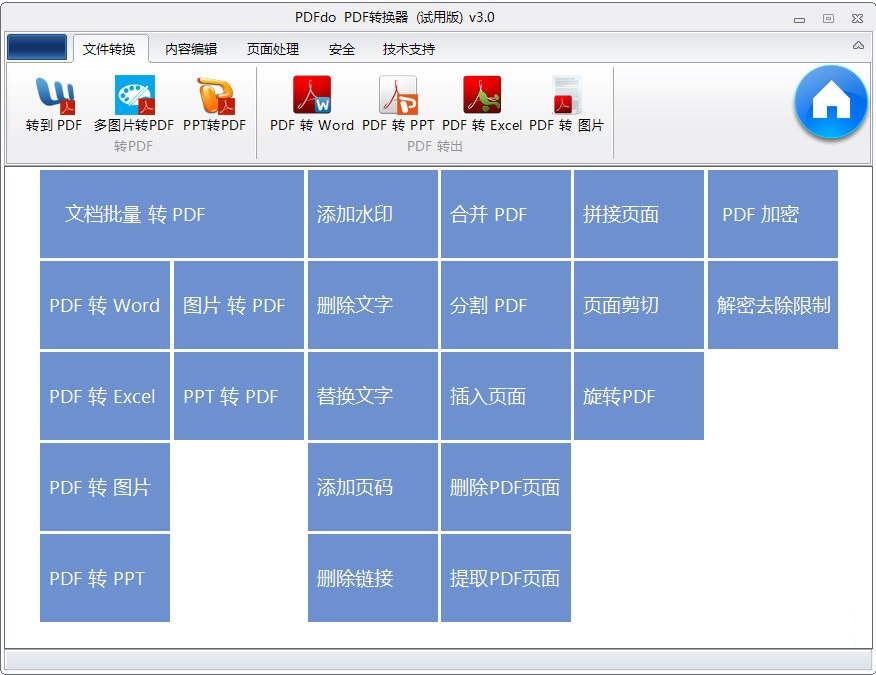Open the 解密去除限制 tool
Image resolution: width=876 pixels, height=675 pixels.
point(772,305)
